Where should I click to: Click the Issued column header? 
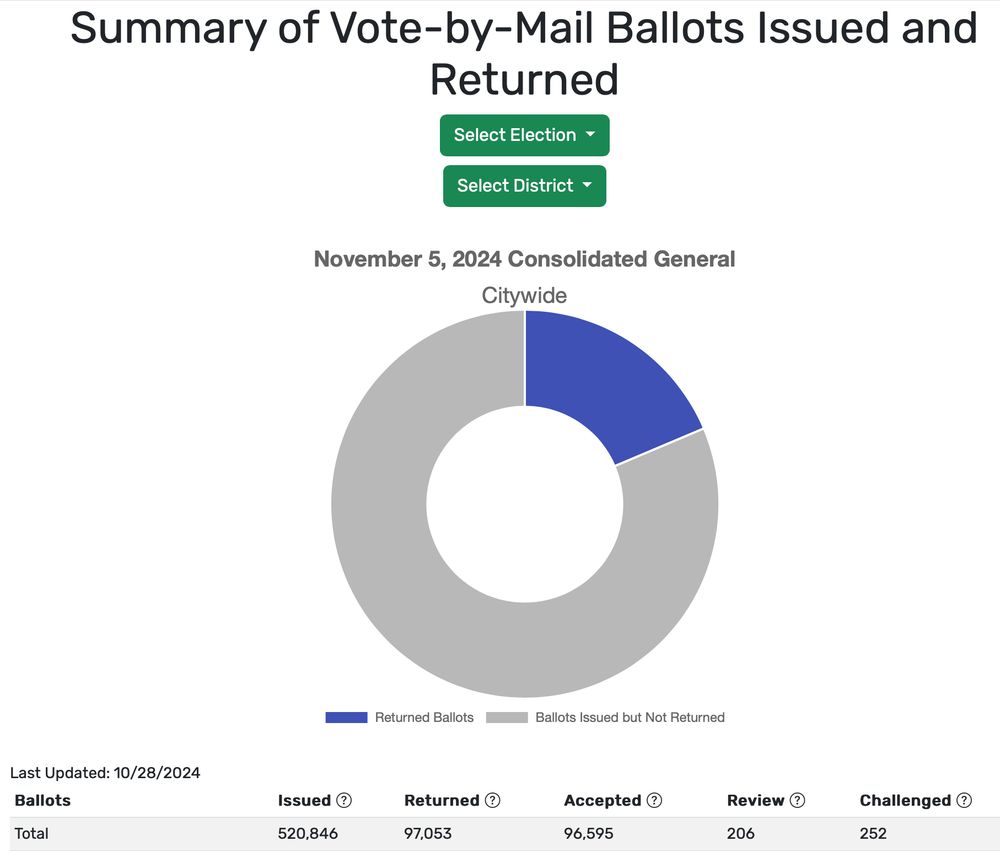(304, 800)
